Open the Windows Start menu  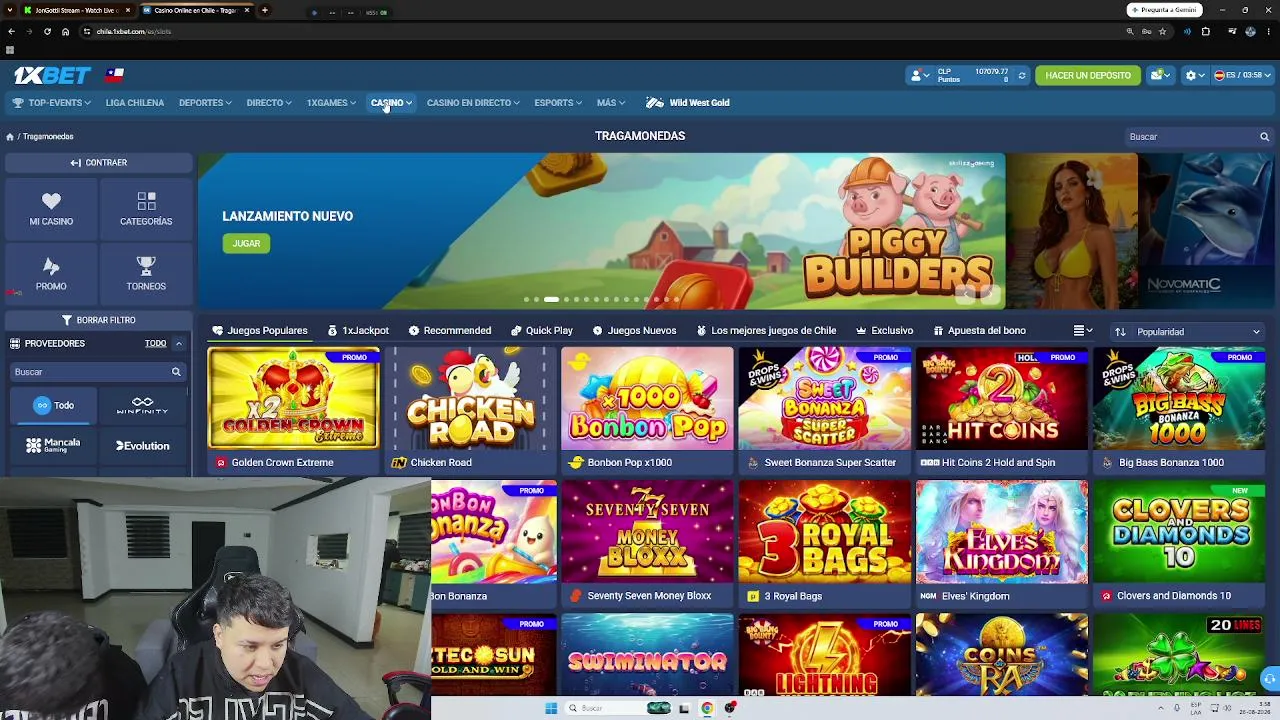click(550, 708)
